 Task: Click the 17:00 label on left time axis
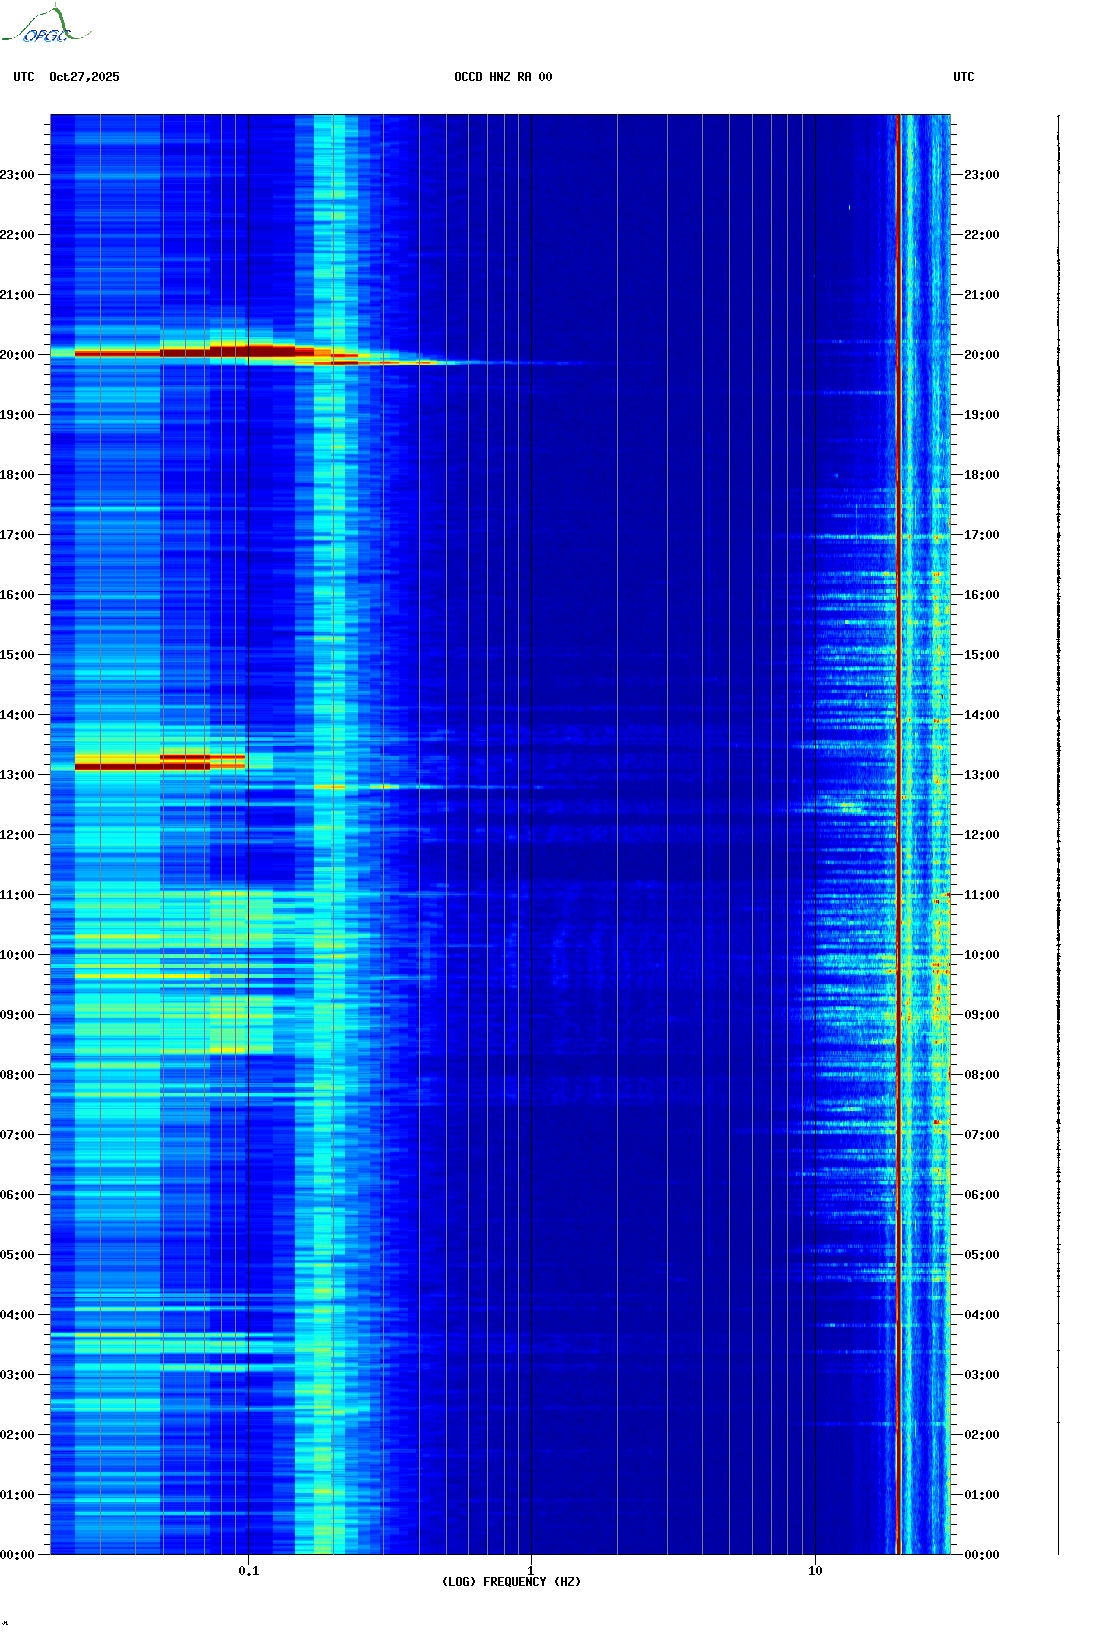[17, 535]
